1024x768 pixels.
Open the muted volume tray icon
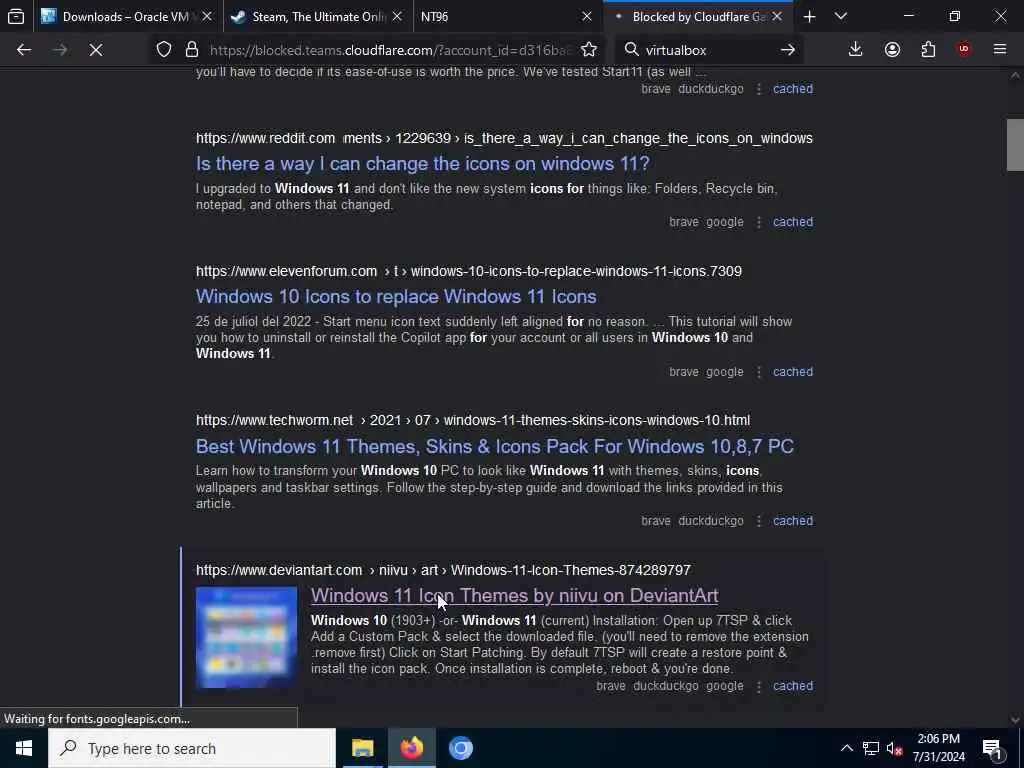coord(894,748)
